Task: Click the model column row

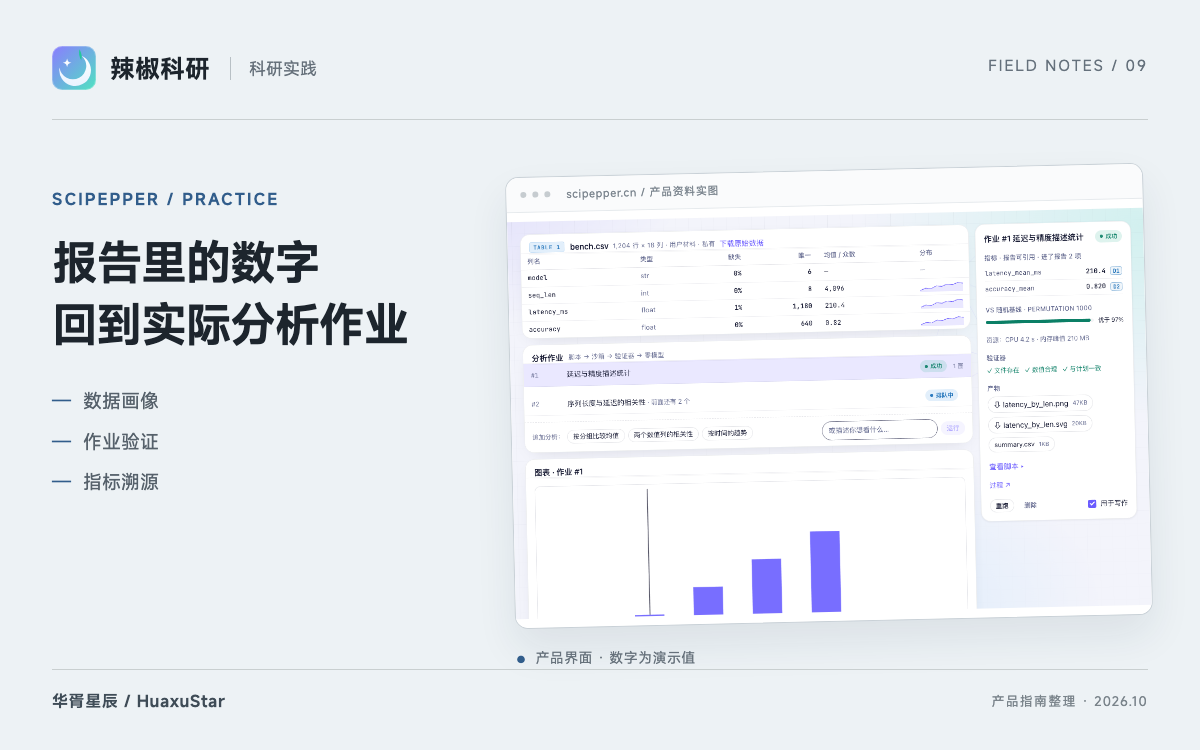Action: pos(744,275)
